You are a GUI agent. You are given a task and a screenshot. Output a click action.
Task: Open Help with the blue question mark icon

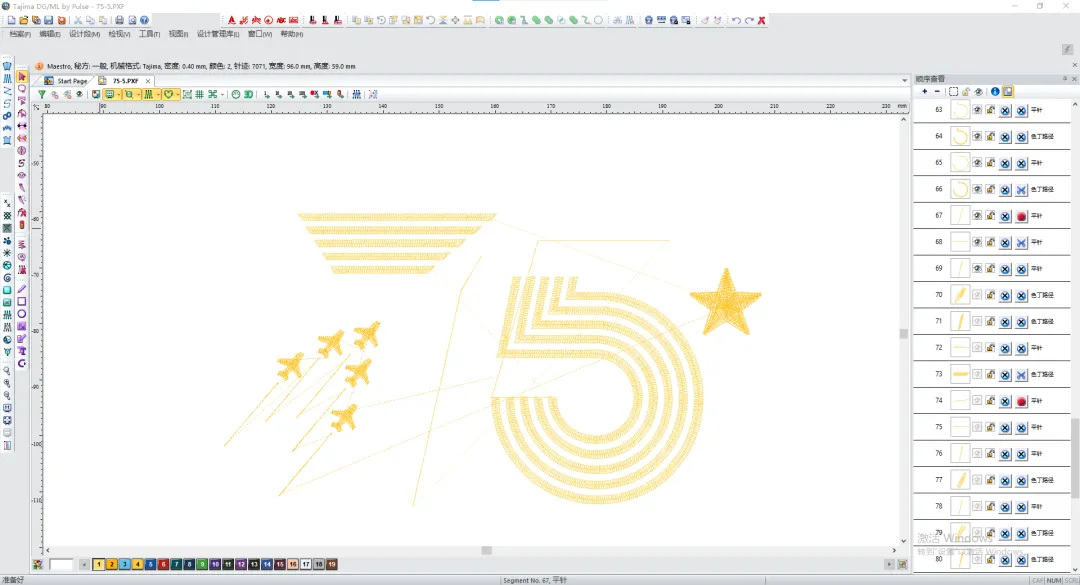click(144, 20)
